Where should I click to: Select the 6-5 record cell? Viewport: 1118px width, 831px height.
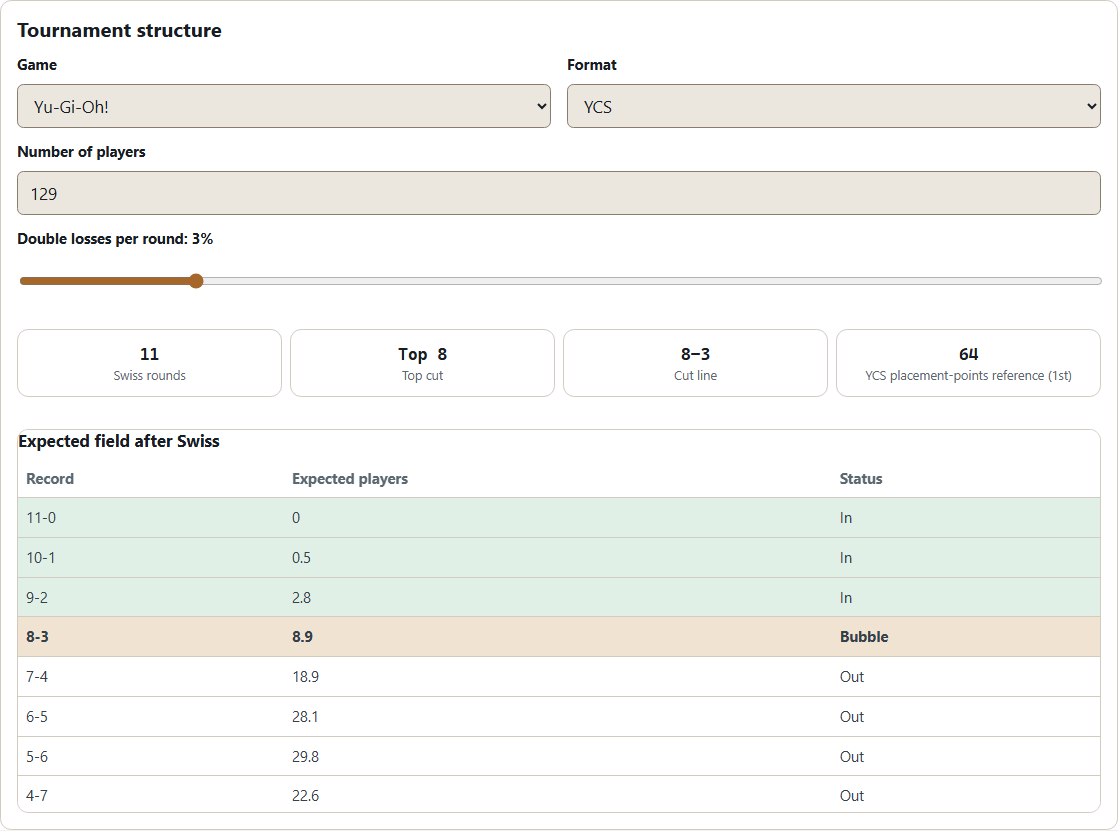(37, 717)
